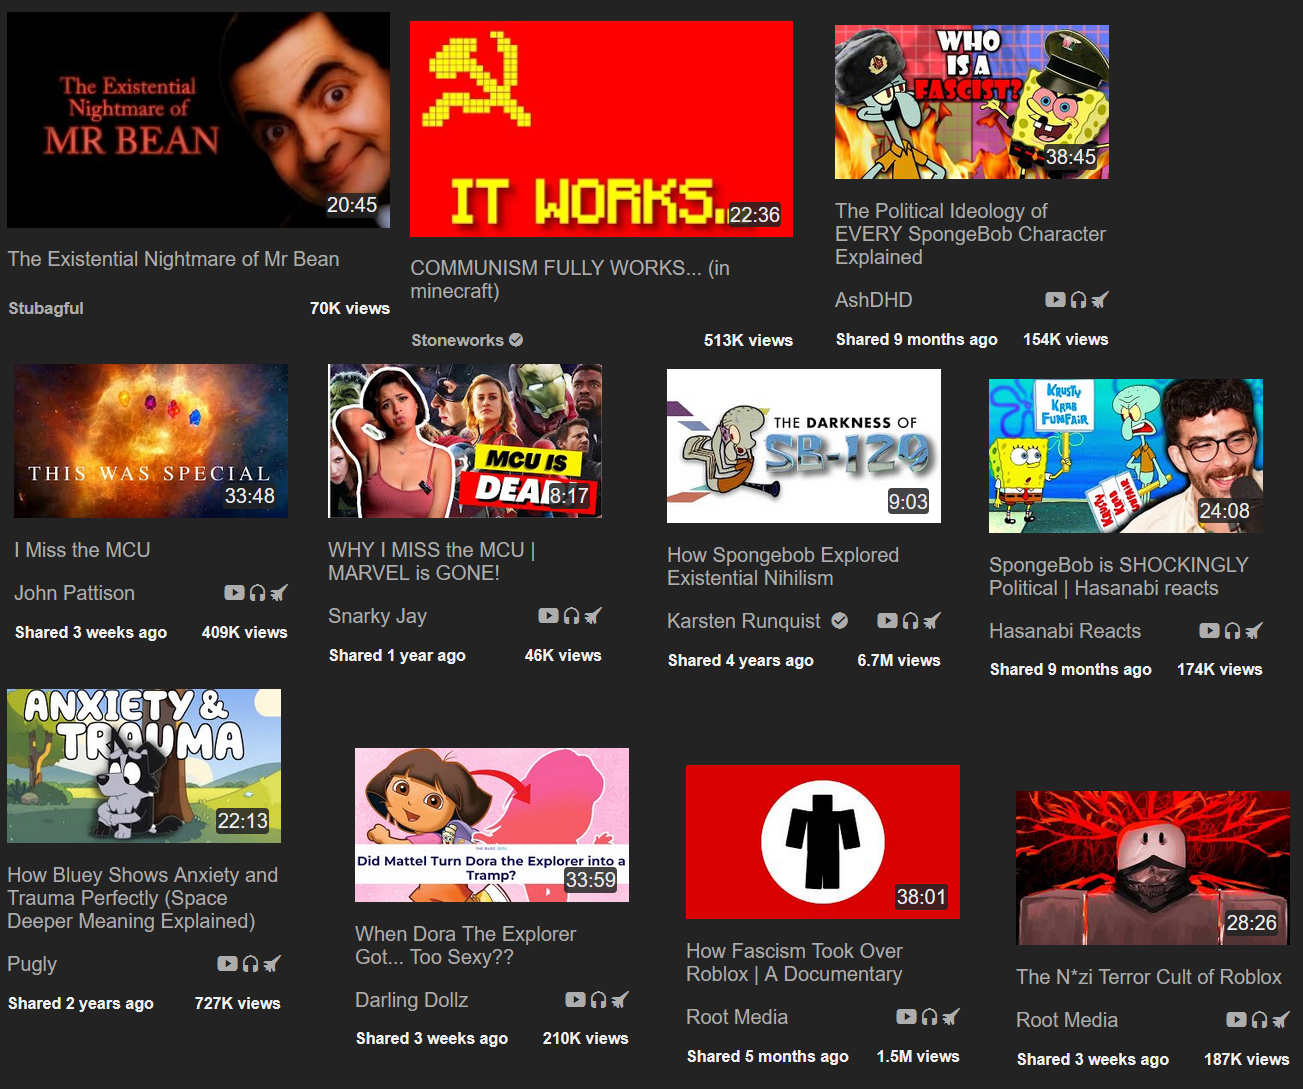Click title 'How Bluey Shows Anxiety and Trauma Perfectly'
Image resolution: width=1303 pixels, height=1089 pixels.
coord(143,898)
